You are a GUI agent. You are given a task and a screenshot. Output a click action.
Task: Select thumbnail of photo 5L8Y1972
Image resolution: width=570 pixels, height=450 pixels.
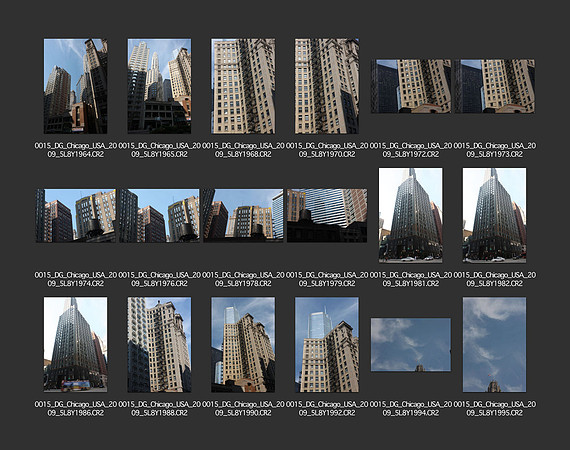(x=411, y=86)
